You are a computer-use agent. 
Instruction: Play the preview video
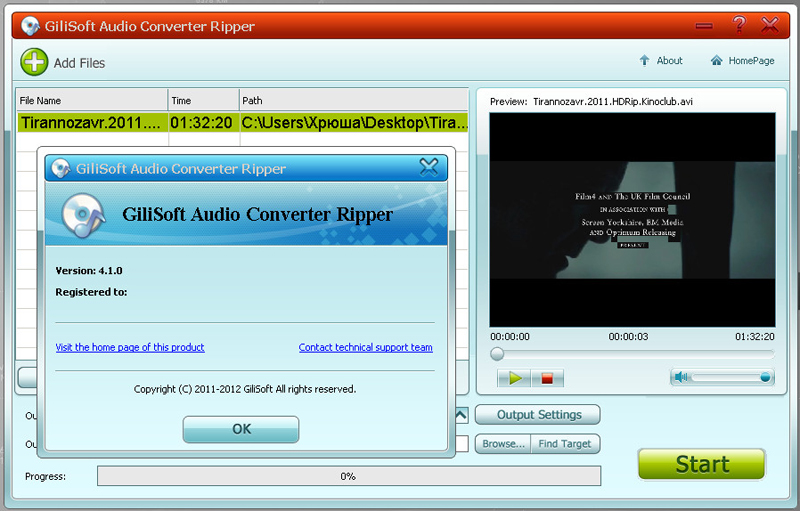(514, 378)
